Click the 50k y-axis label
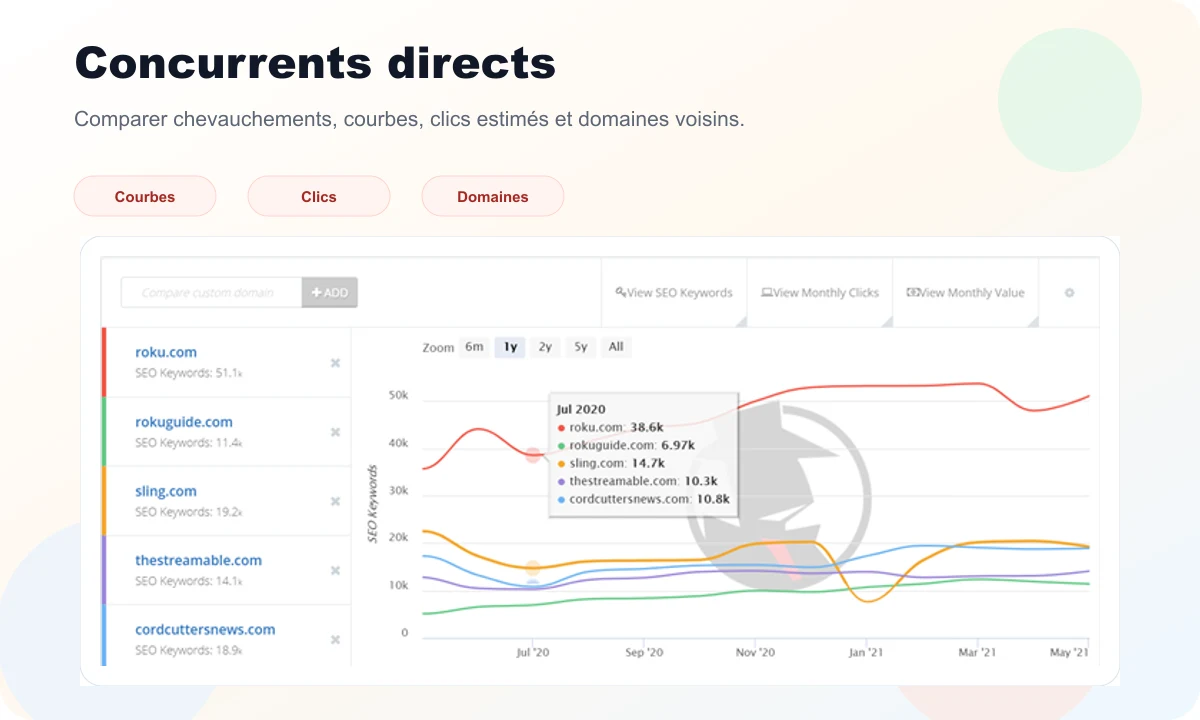1200x720 pixels. pyautogui.click(x=398, y=396)
